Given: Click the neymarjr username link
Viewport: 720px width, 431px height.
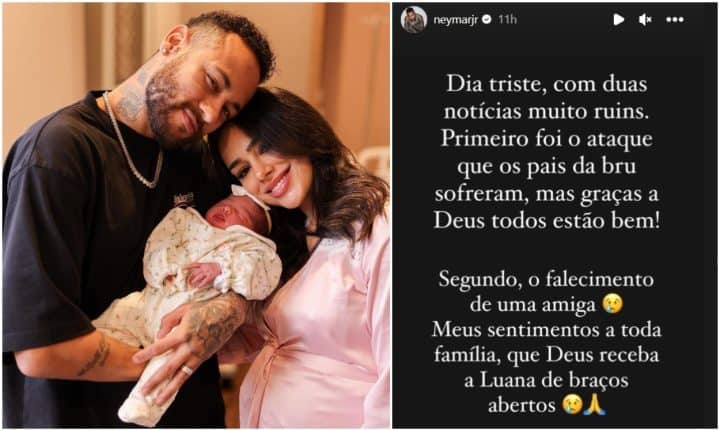Looking at the screenshot, I should point(456,20).
